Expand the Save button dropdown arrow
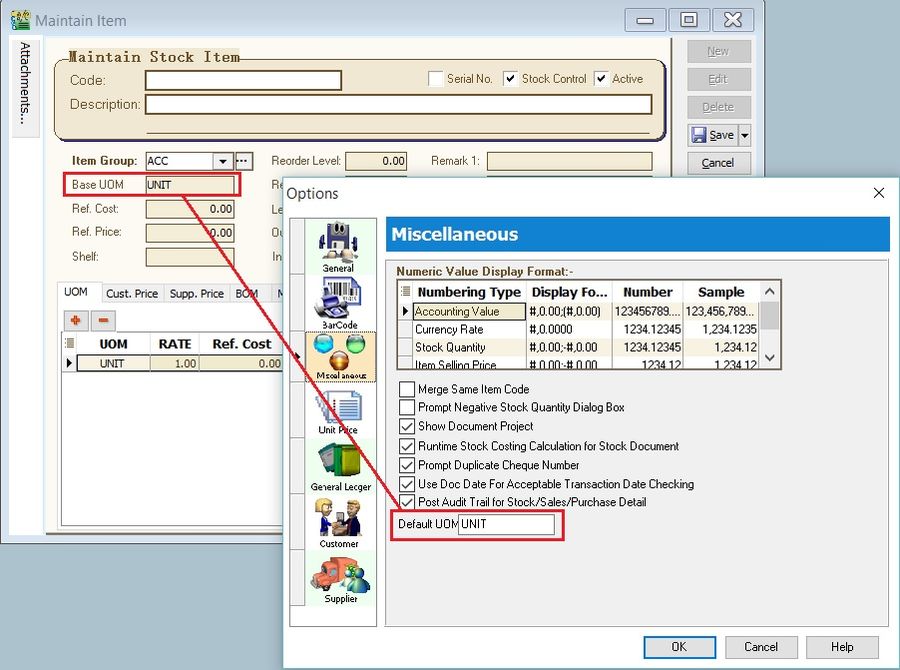Viewport: 900px width, 670px height. 742,134
